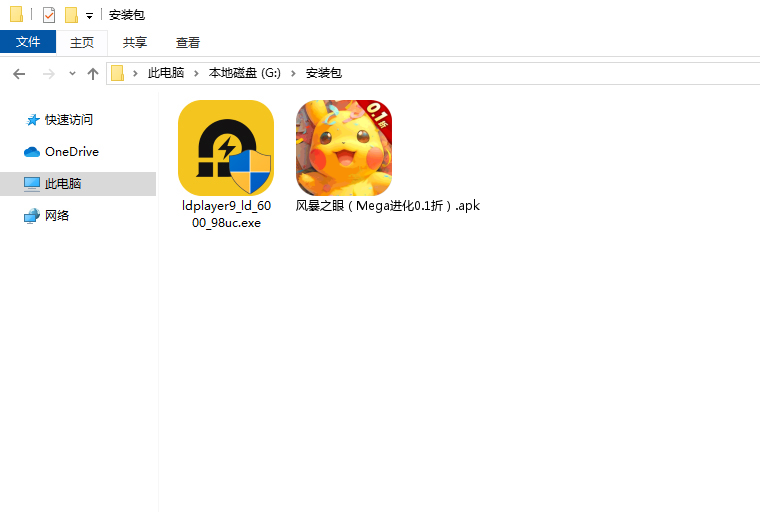Click the folder system icon at title bar left

coord(16,15)
